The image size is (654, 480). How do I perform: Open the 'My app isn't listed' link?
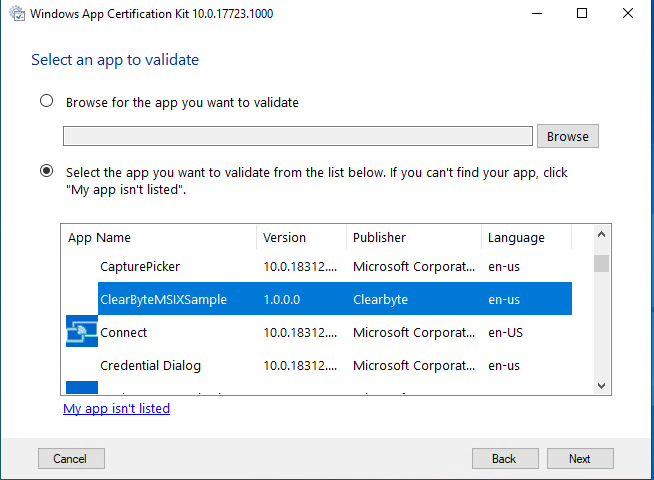pos(116,408)
